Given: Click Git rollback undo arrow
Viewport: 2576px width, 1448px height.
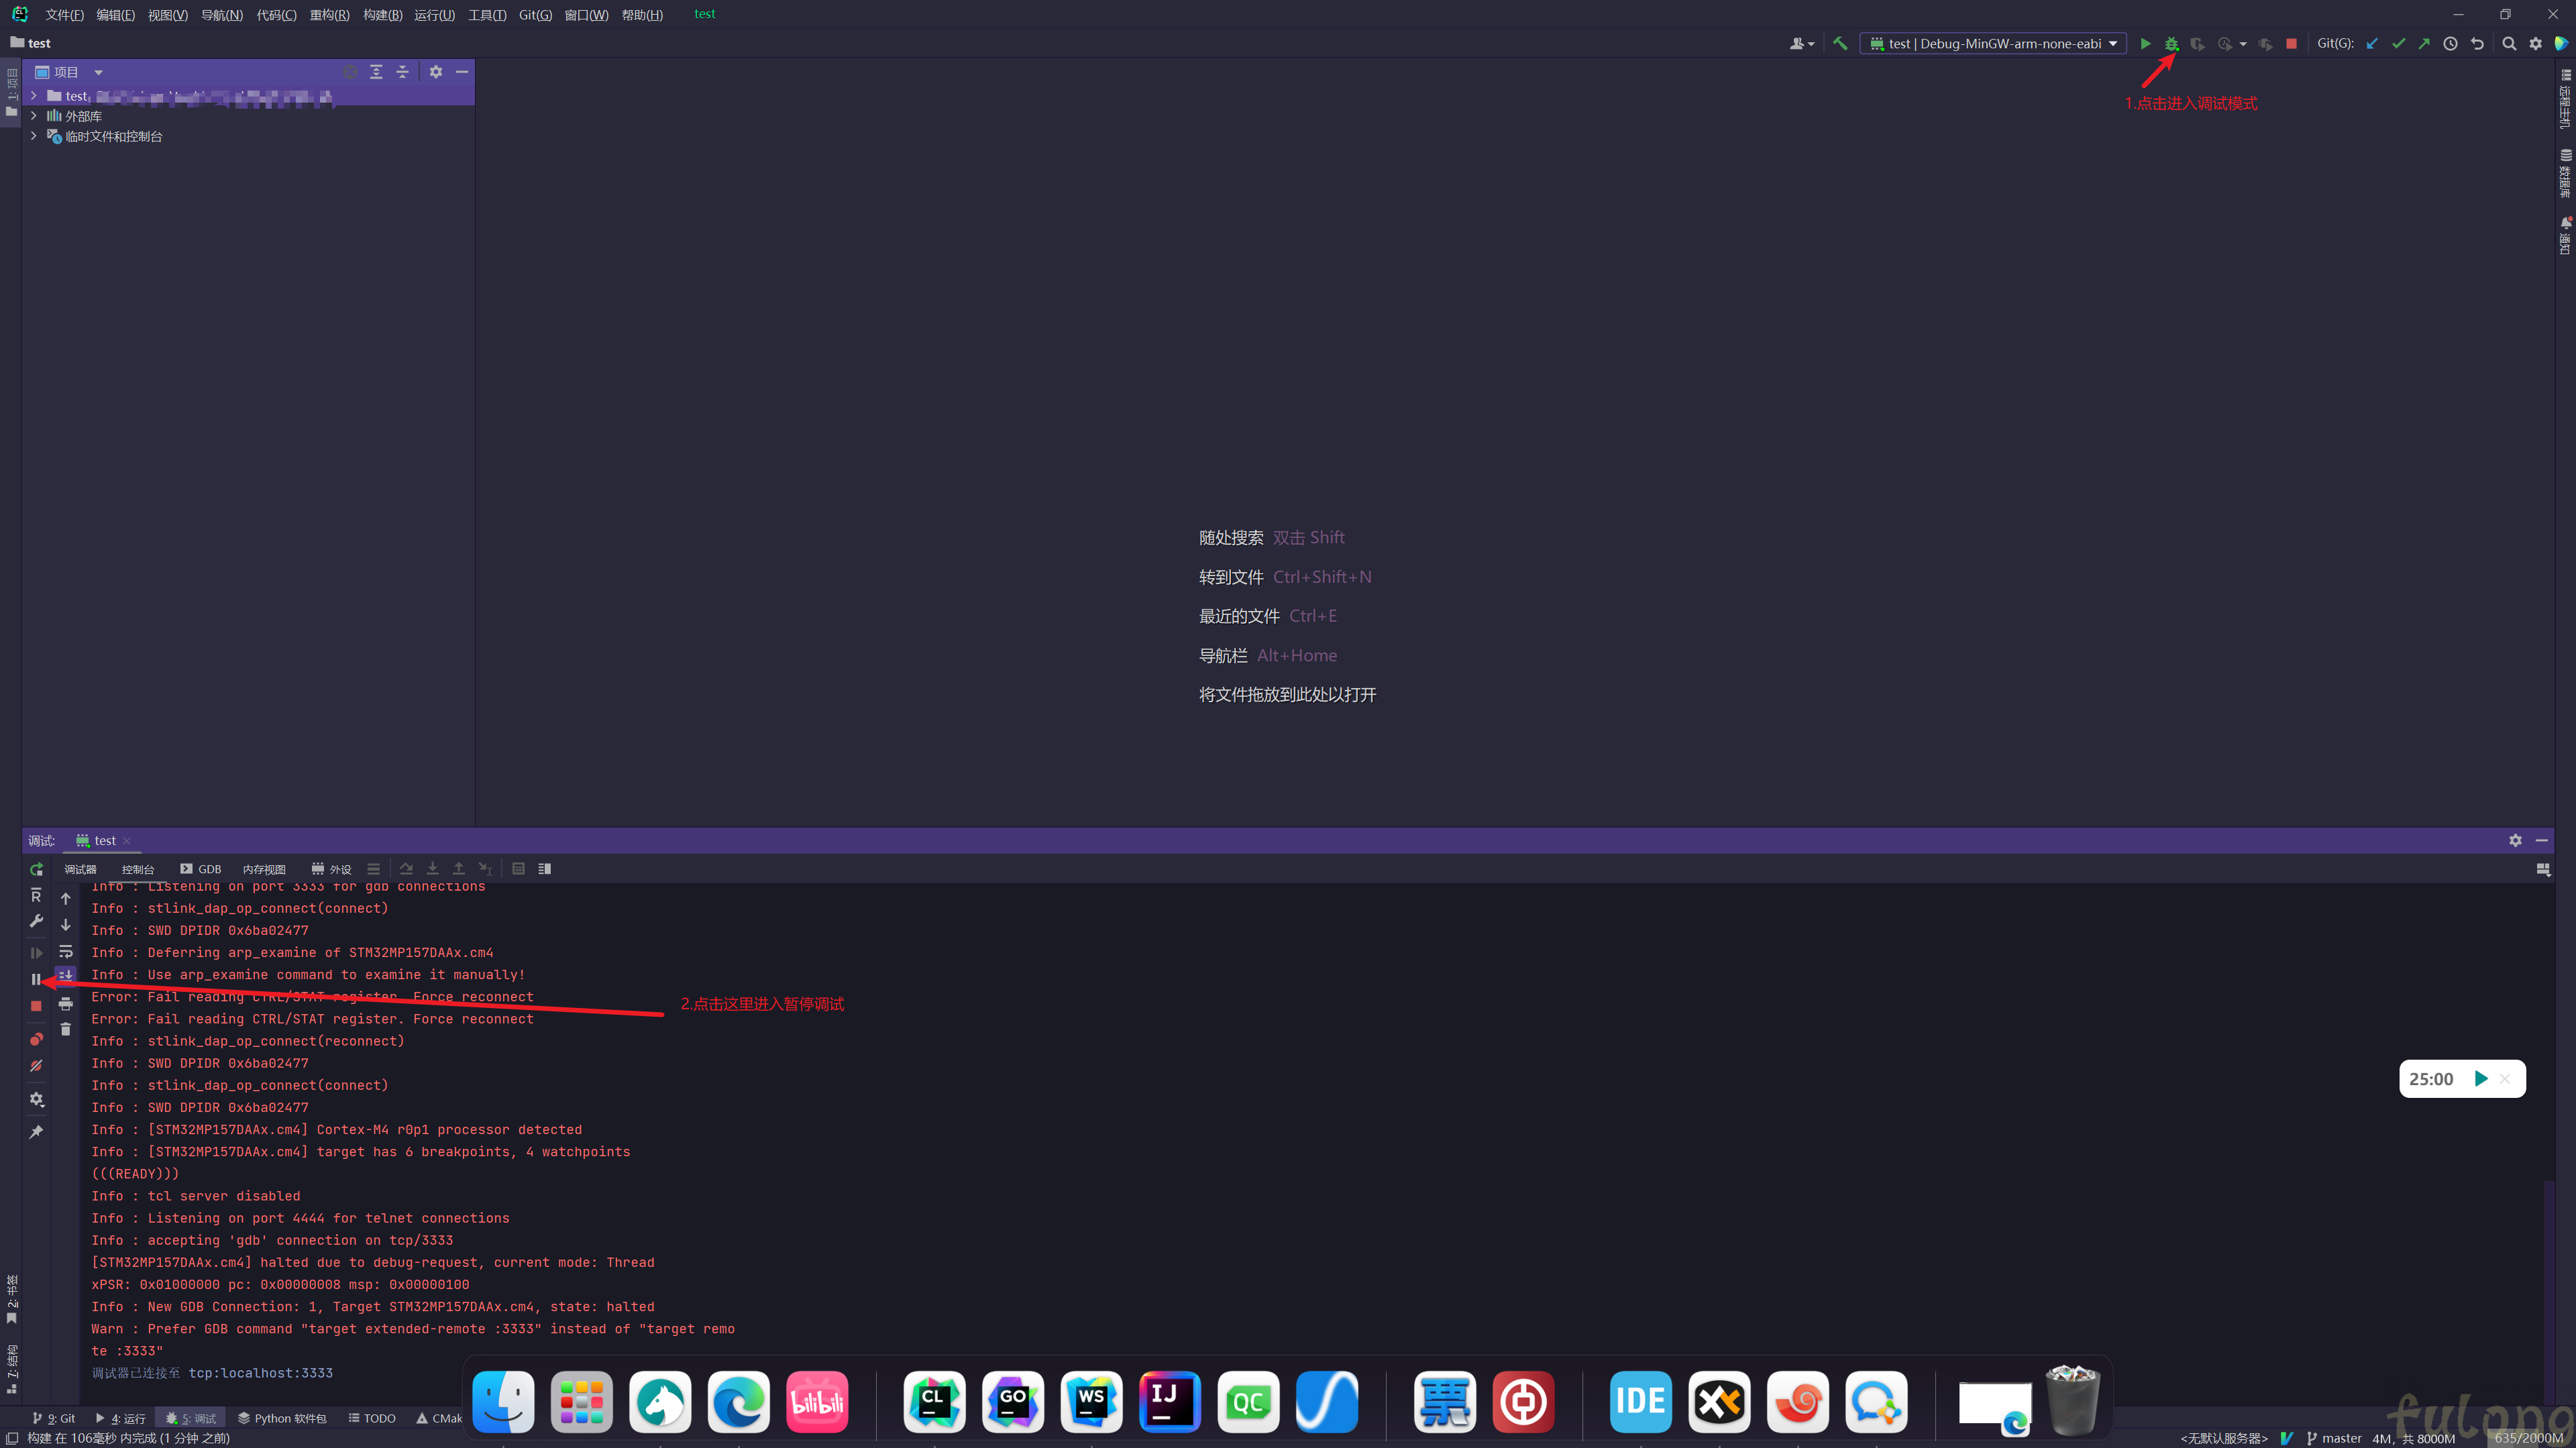Looking at the screenshot, I should [x=2477, y=44].
